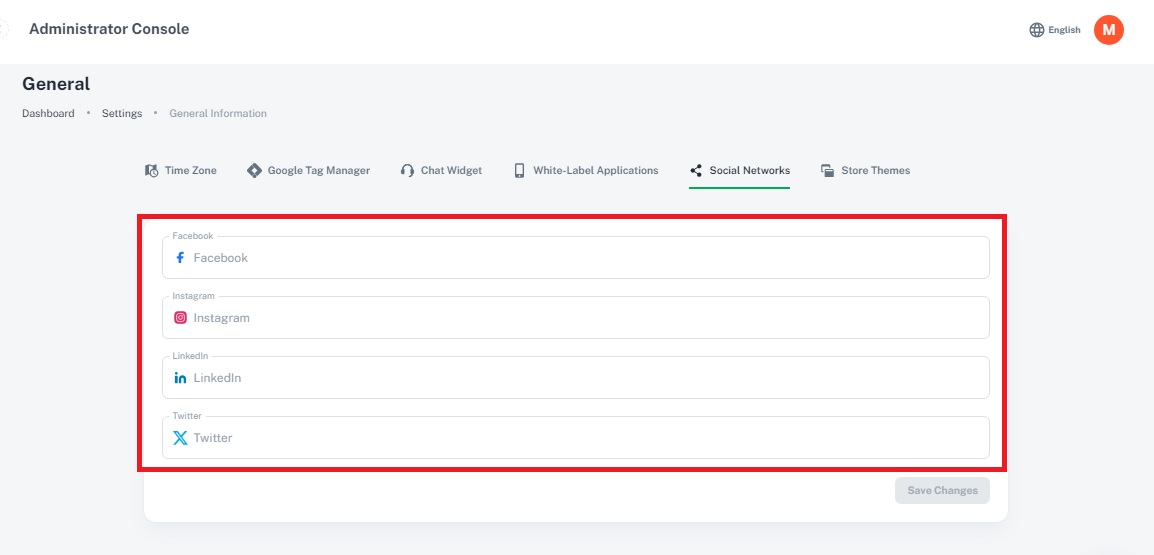Click the Facebook logo icon in the field
Viewport: 1154px width, 555px height.
coord(180,258)
